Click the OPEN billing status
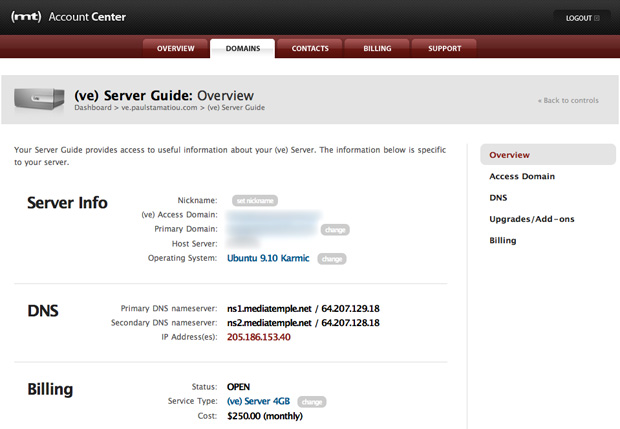The height and width of the screenshot is (429, 620). coord(238,387)
